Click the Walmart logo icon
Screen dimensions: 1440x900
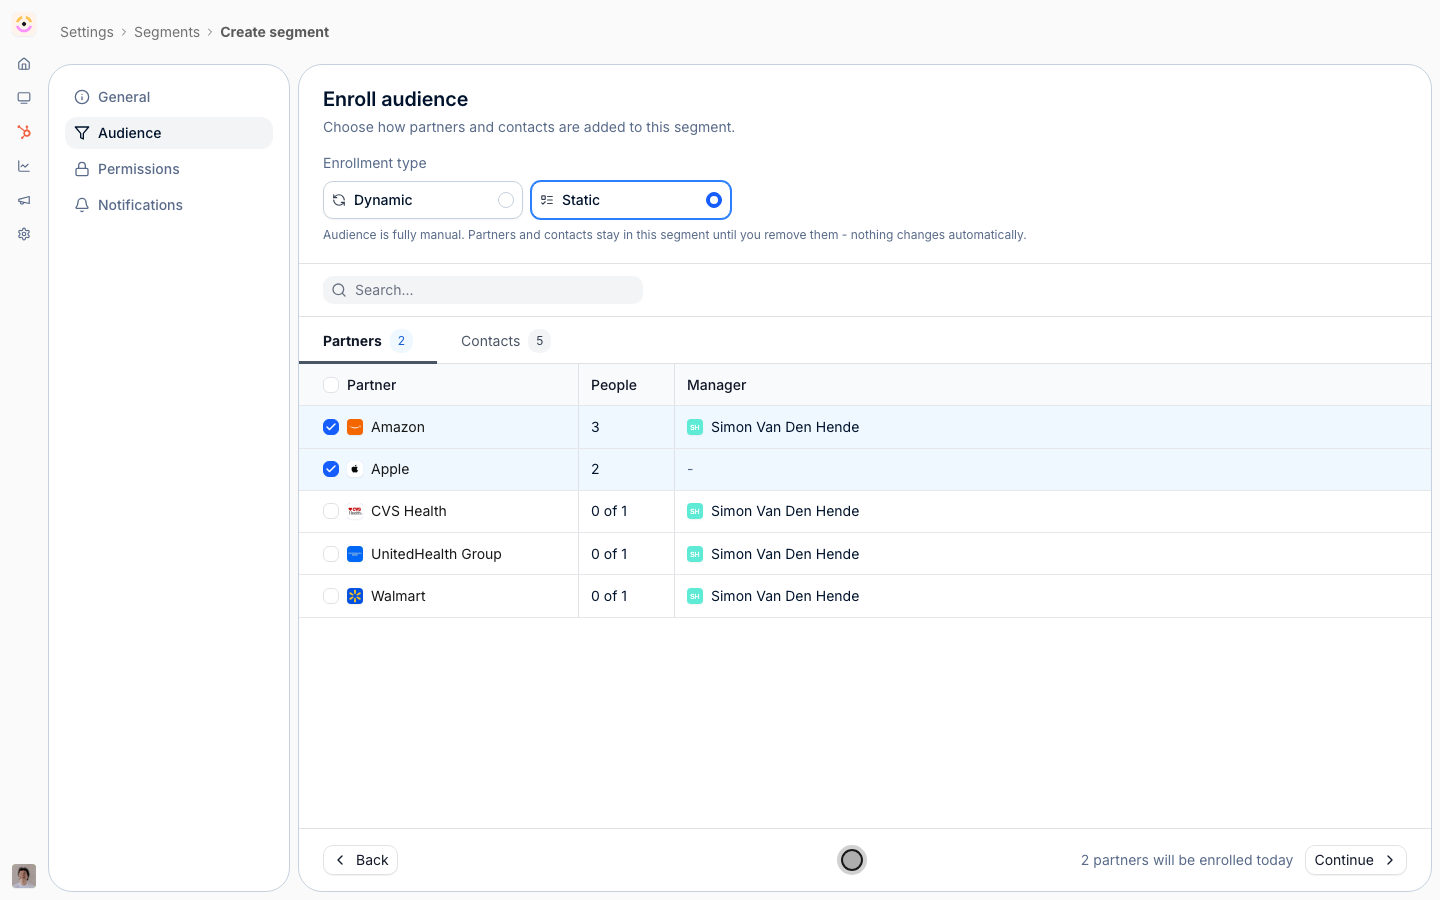[355, 596]
